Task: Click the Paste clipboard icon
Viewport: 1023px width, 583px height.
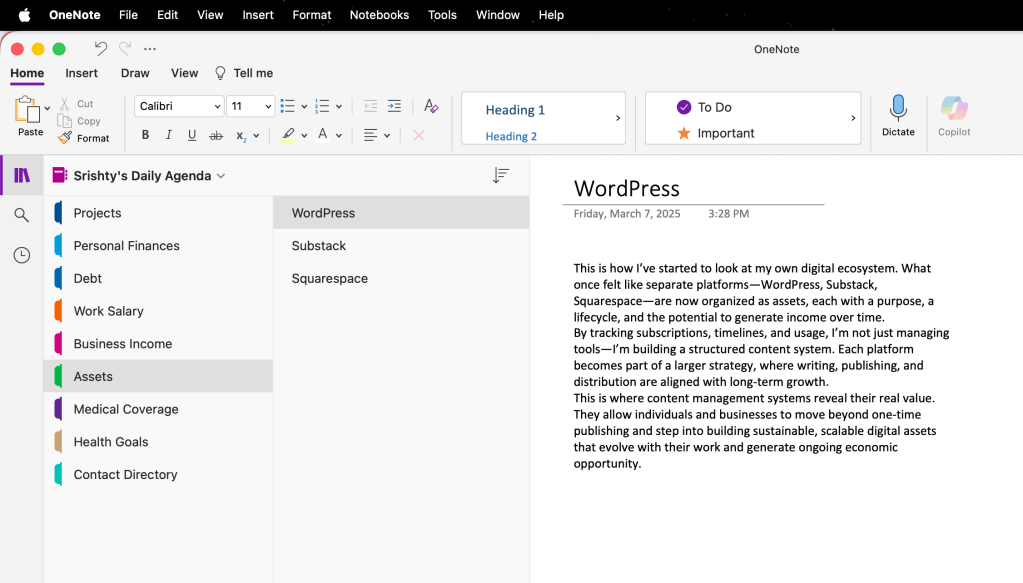Action: pos(27,110)
